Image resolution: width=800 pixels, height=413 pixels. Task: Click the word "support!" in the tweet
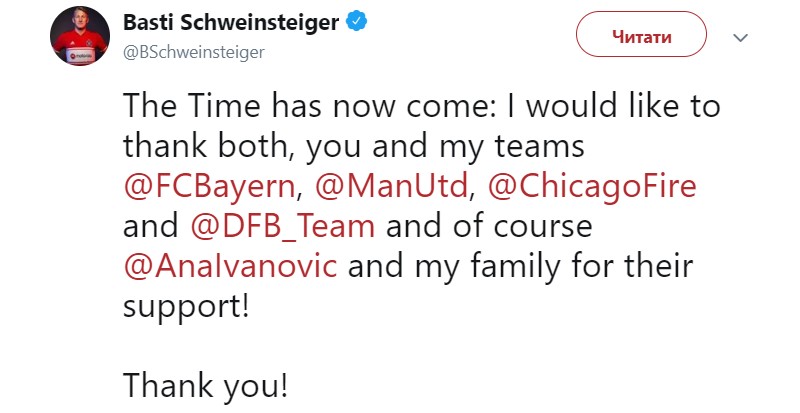(x=185, y=306)
